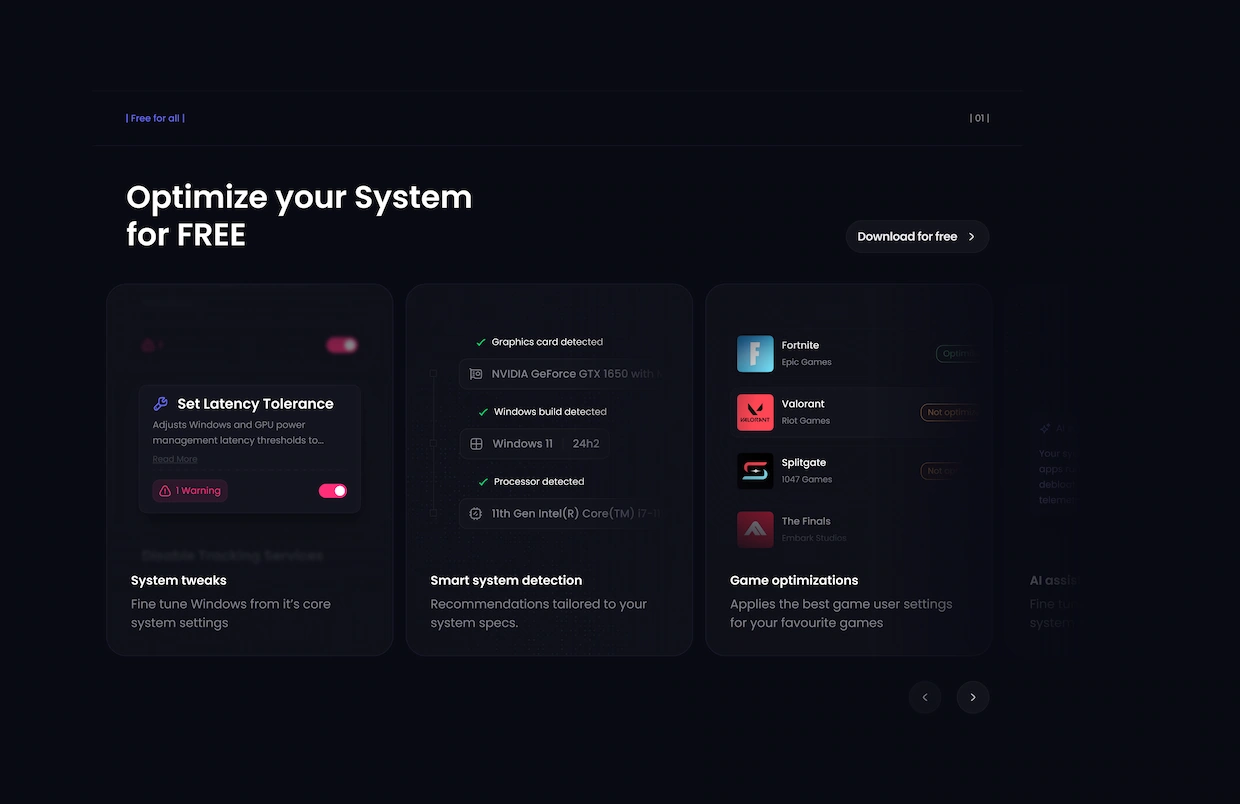This screenshot has width=1240, height=804.
Task: Toggle the Set Latency Tolerance switch
Action: (333, 491)
